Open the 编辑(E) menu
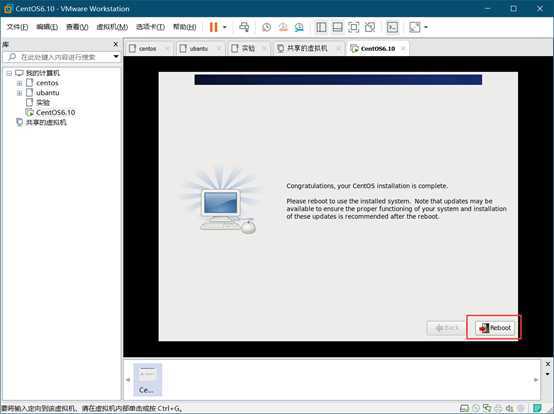The width and height of the screenshot is (554, 414). 47,27
